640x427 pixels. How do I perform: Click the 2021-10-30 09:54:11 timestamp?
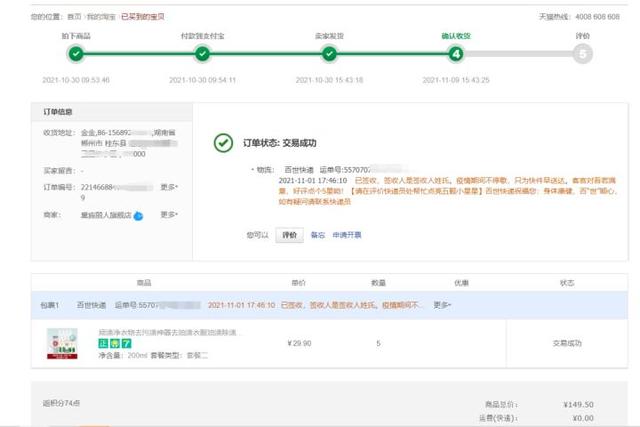click(x=202, y=80)
